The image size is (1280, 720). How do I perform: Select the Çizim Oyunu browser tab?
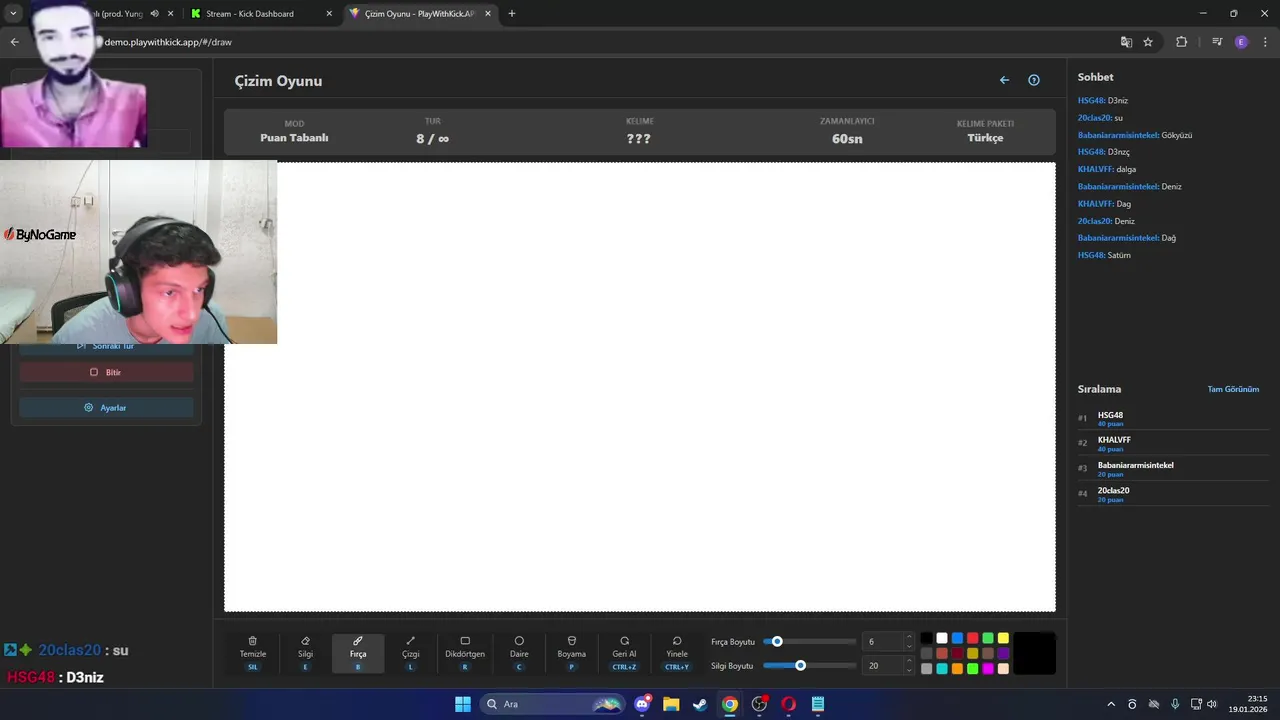pos(421,14)
